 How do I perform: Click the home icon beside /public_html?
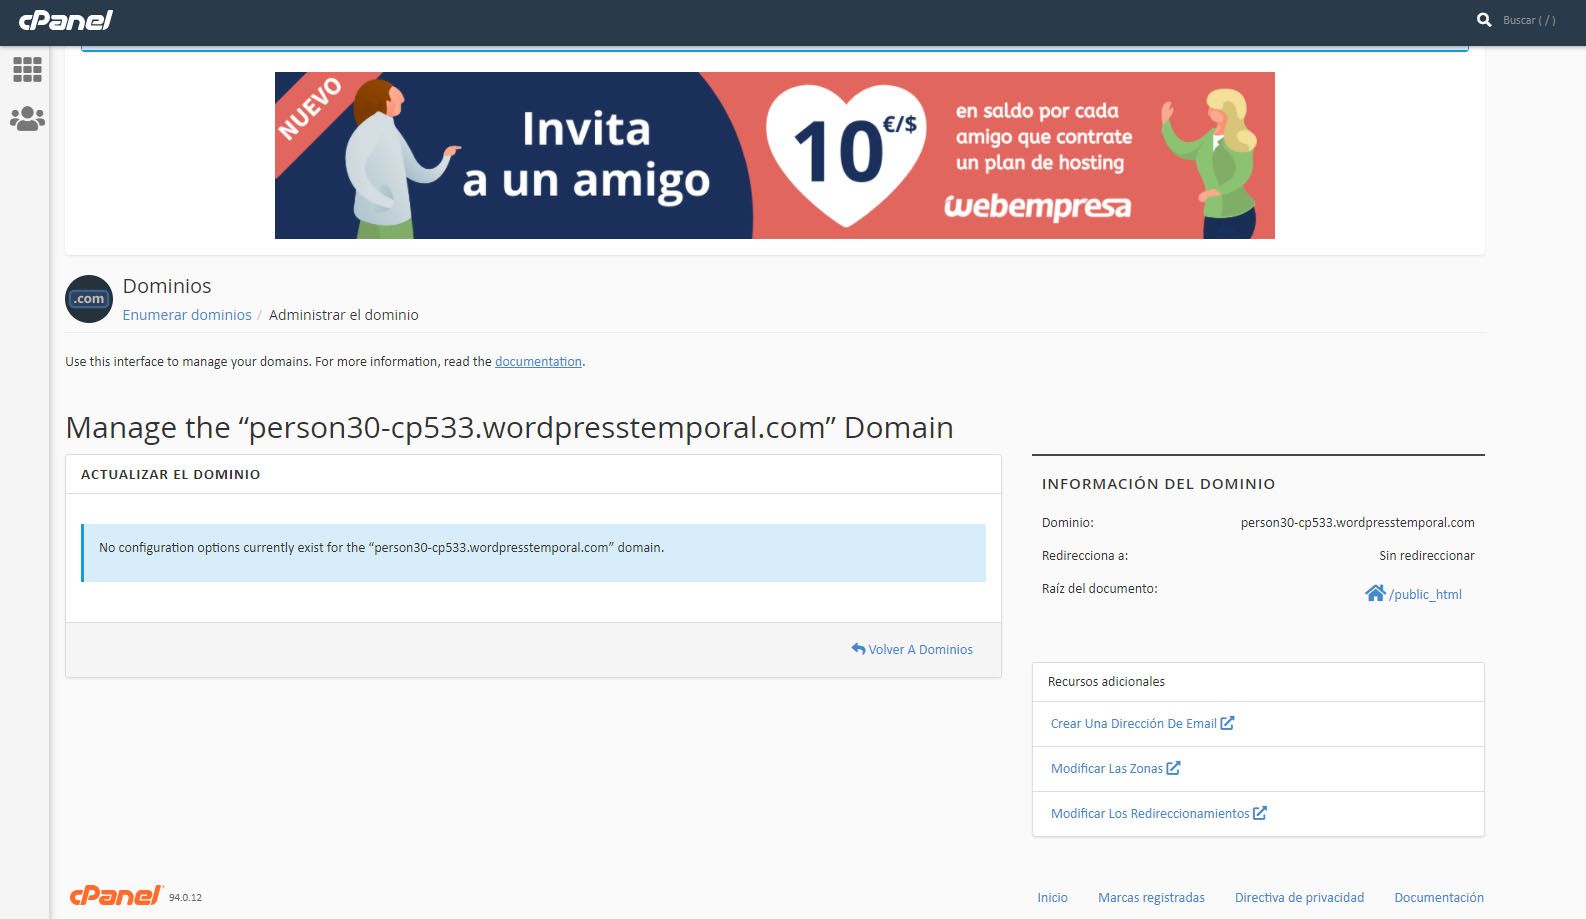[x=1375, y=593]
